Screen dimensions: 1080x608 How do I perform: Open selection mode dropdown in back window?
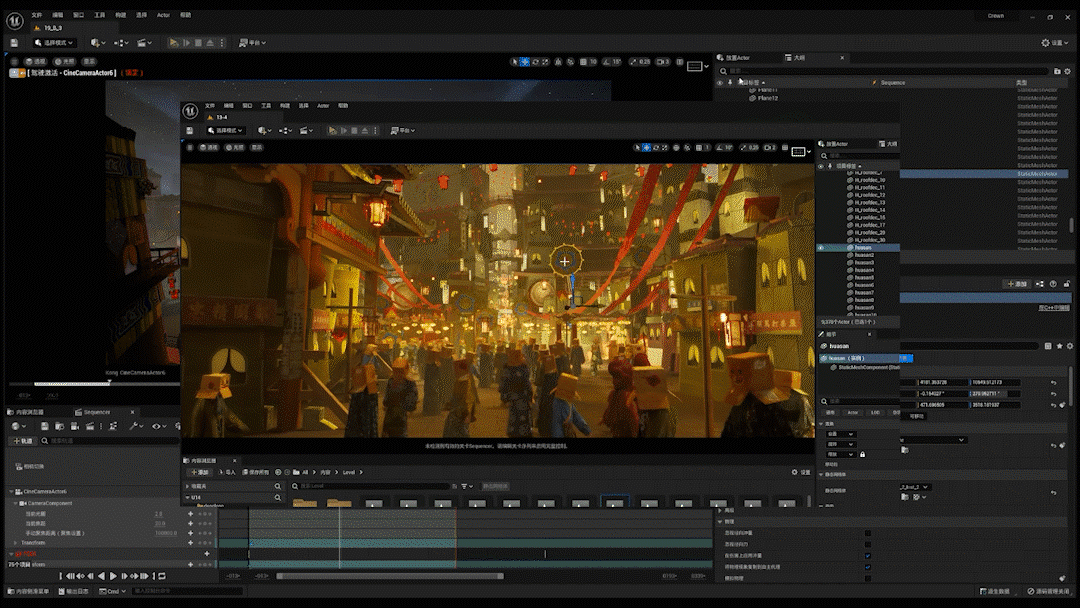[54, 43]
